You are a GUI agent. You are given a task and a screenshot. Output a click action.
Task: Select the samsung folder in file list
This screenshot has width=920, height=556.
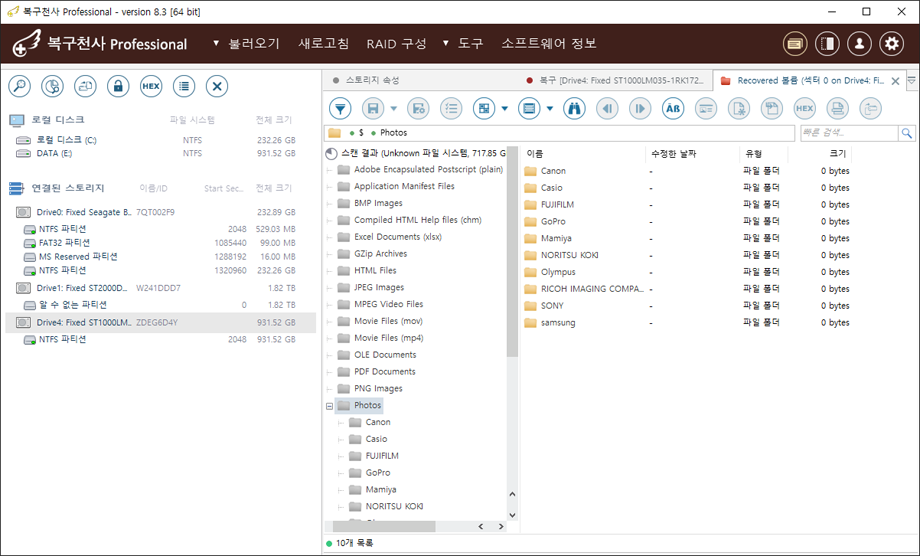(557, 323)
